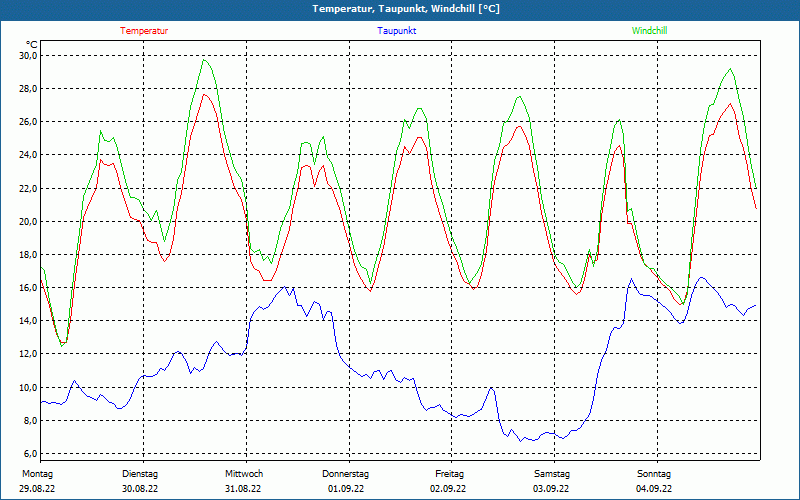This screenshot has width=800, height=500.
Task: Click the °C unit label
Action: click(32, 45)
